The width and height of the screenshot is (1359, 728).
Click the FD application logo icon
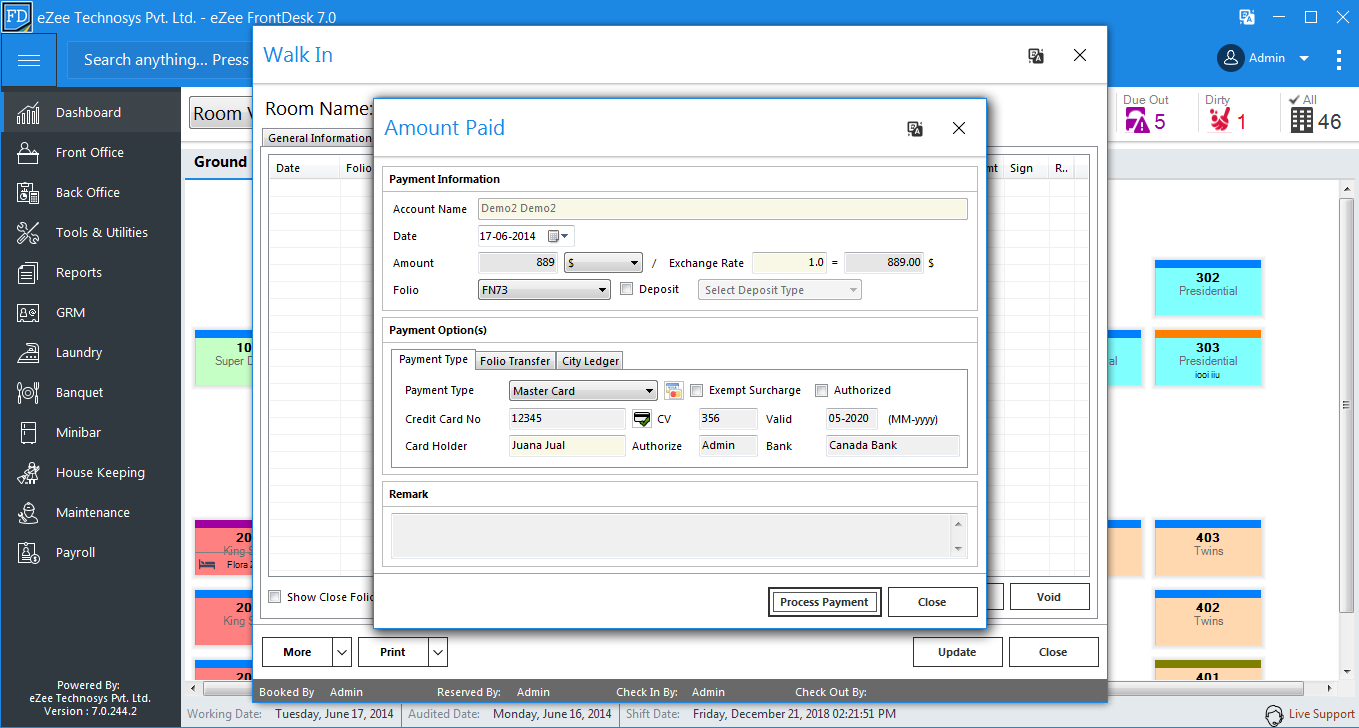point(17,17)
